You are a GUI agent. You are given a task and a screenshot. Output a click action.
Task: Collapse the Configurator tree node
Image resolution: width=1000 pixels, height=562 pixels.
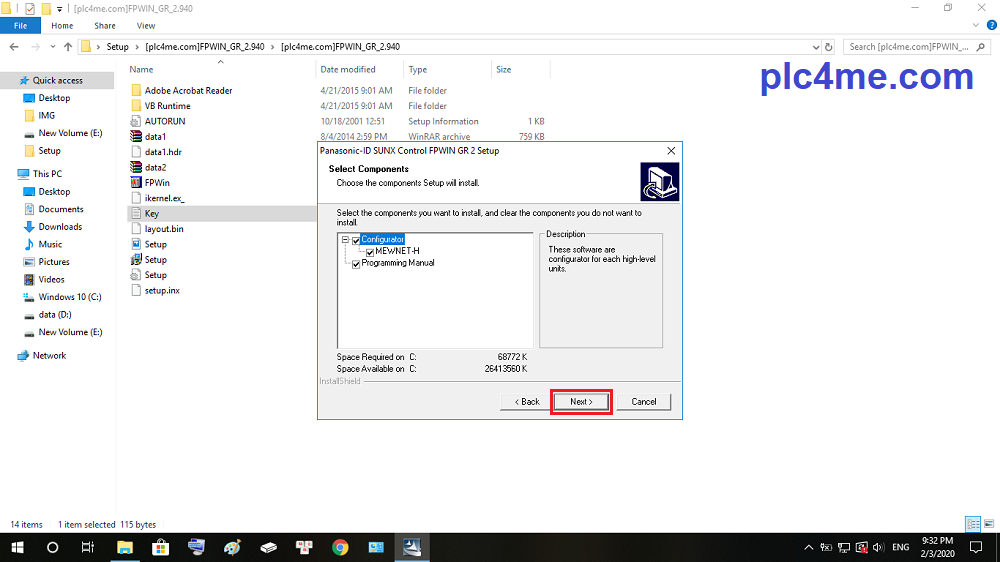point(344,240)
